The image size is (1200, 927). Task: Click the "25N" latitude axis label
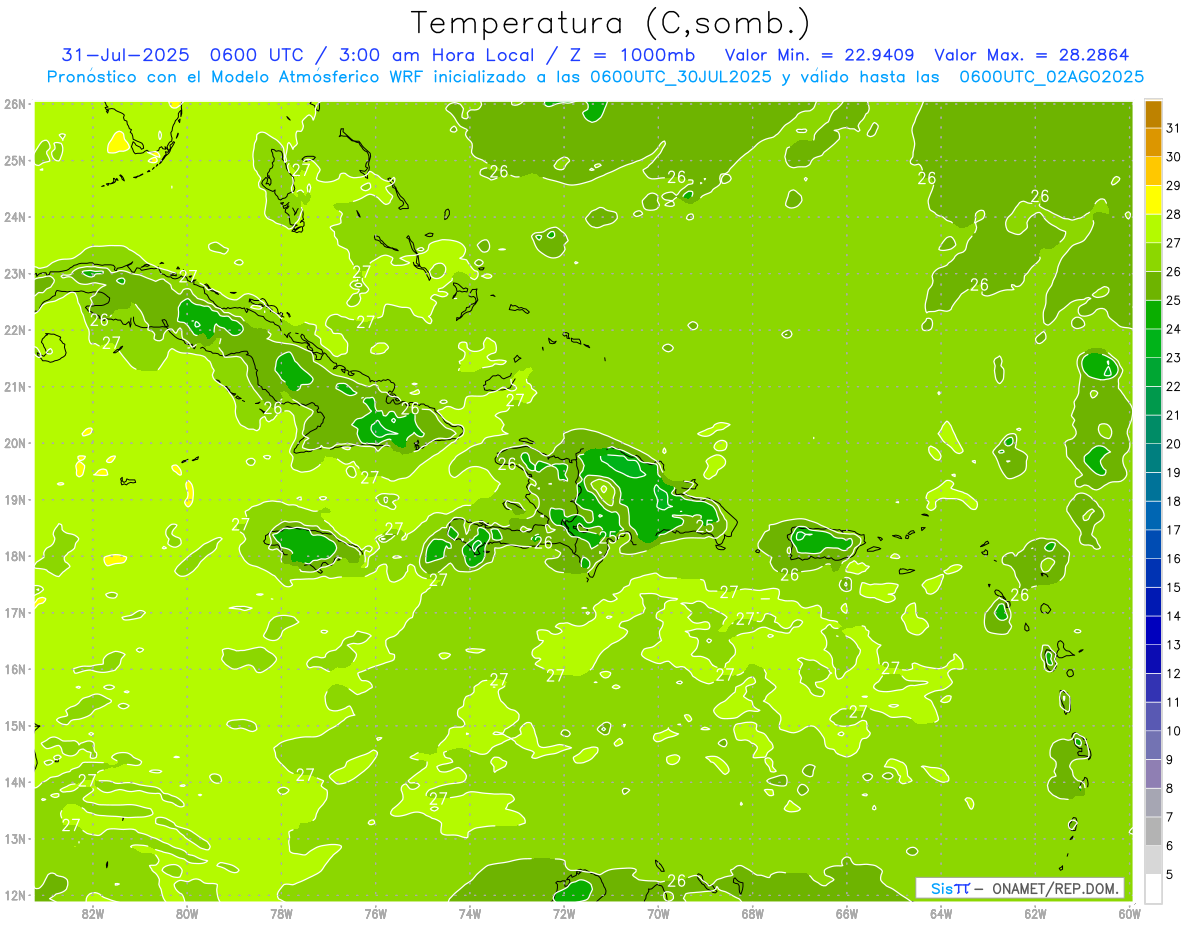(15, 160)
